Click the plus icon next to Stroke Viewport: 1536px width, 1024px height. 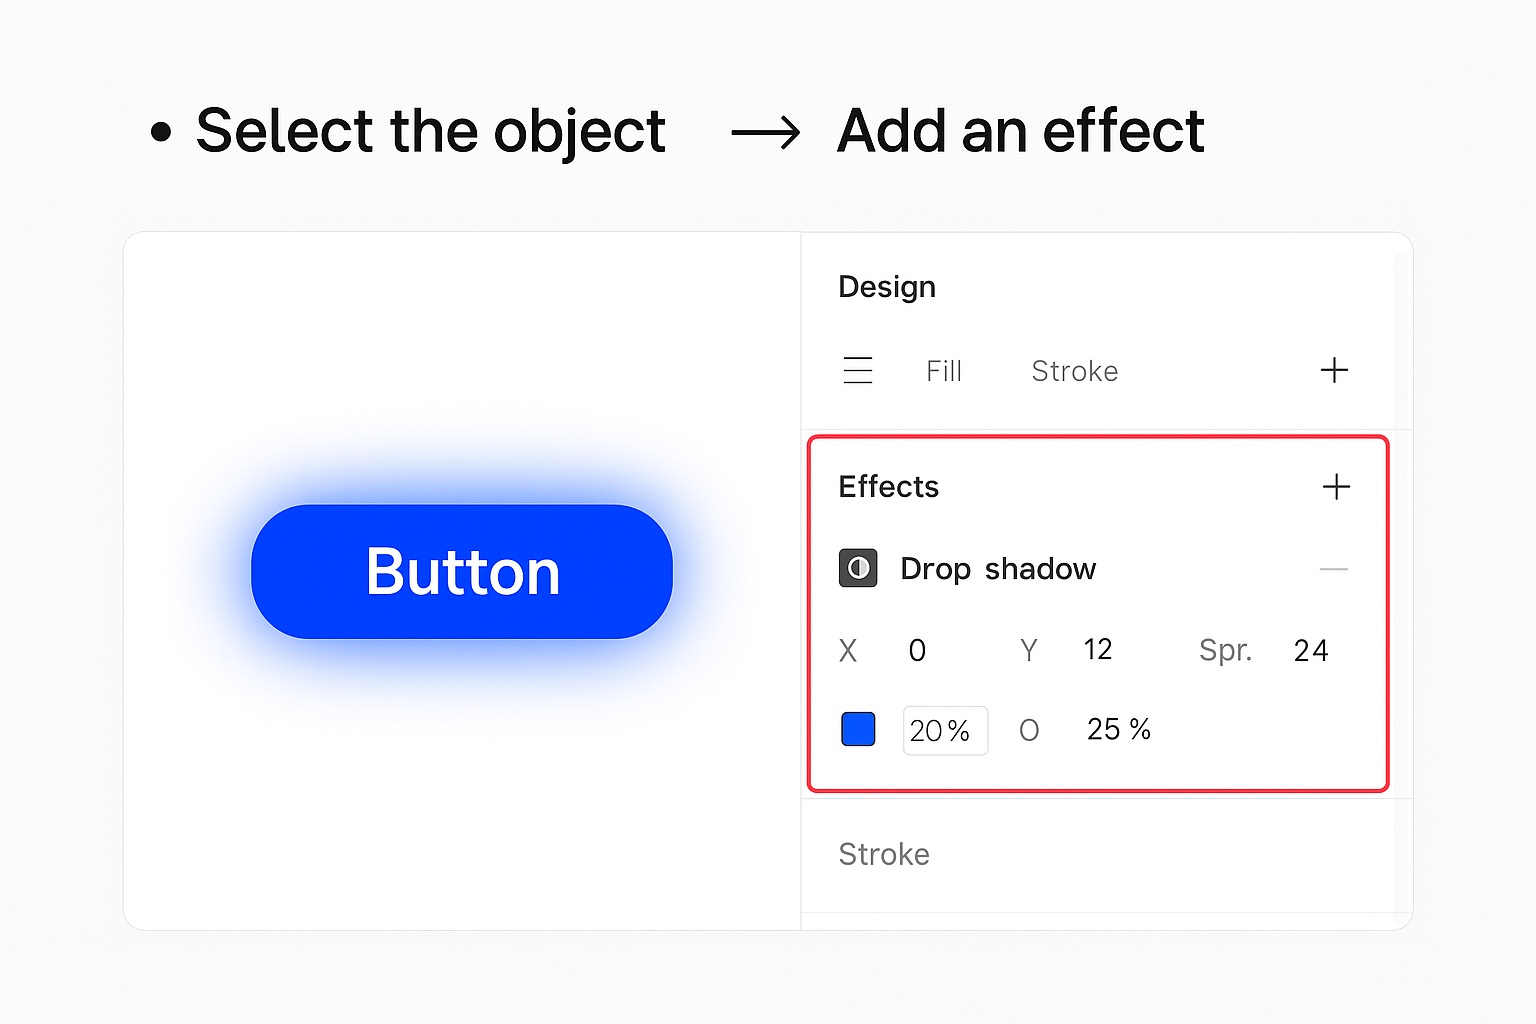point(1334,370)
